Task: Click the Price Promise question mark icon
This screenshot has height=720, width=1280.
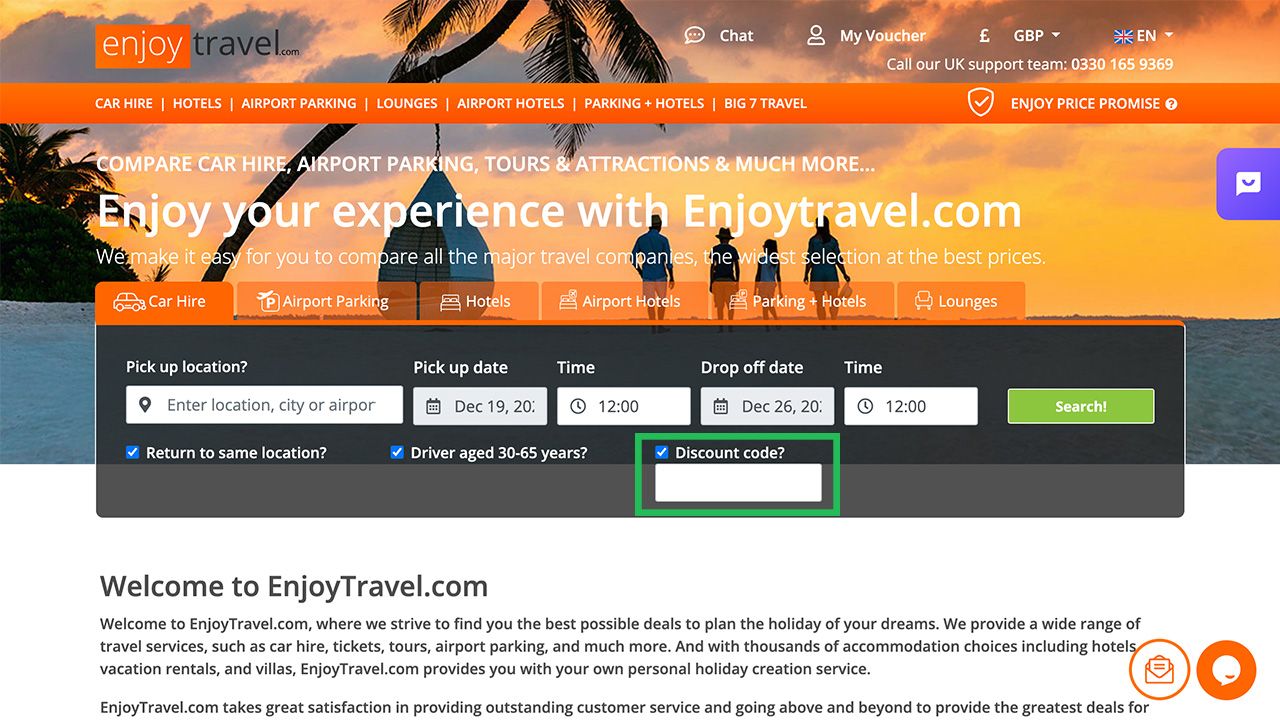Action: tap(1171, 103)
